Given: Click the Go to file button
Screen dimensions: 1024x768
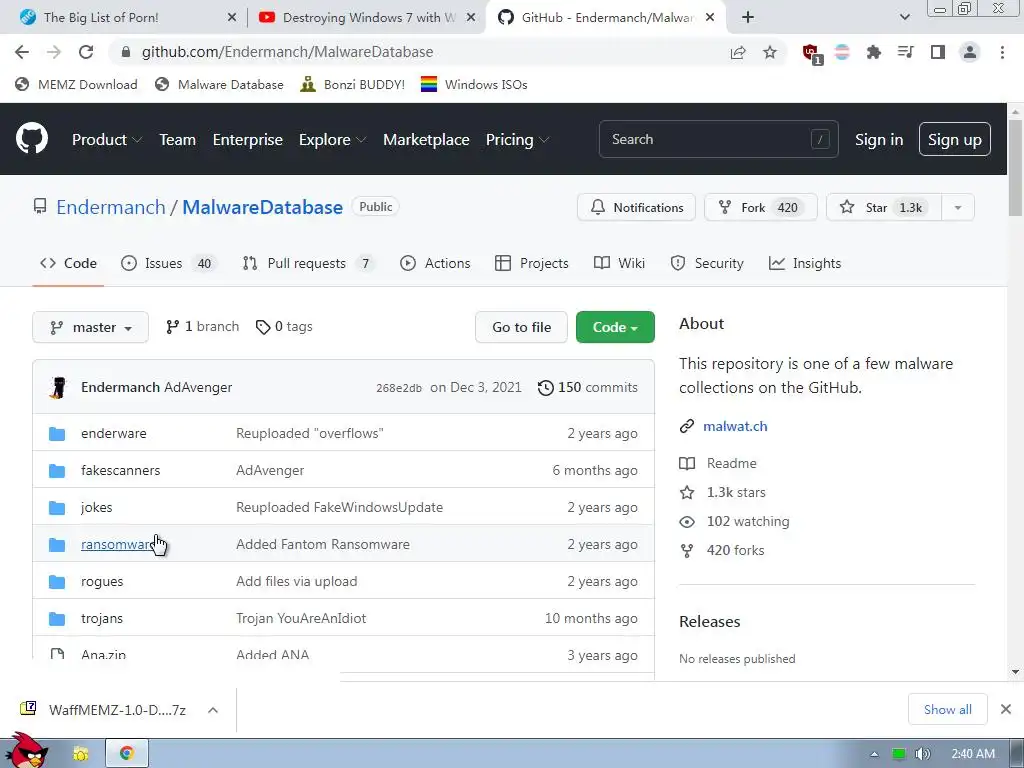Looking at the screenshot, I should [521, 327].
